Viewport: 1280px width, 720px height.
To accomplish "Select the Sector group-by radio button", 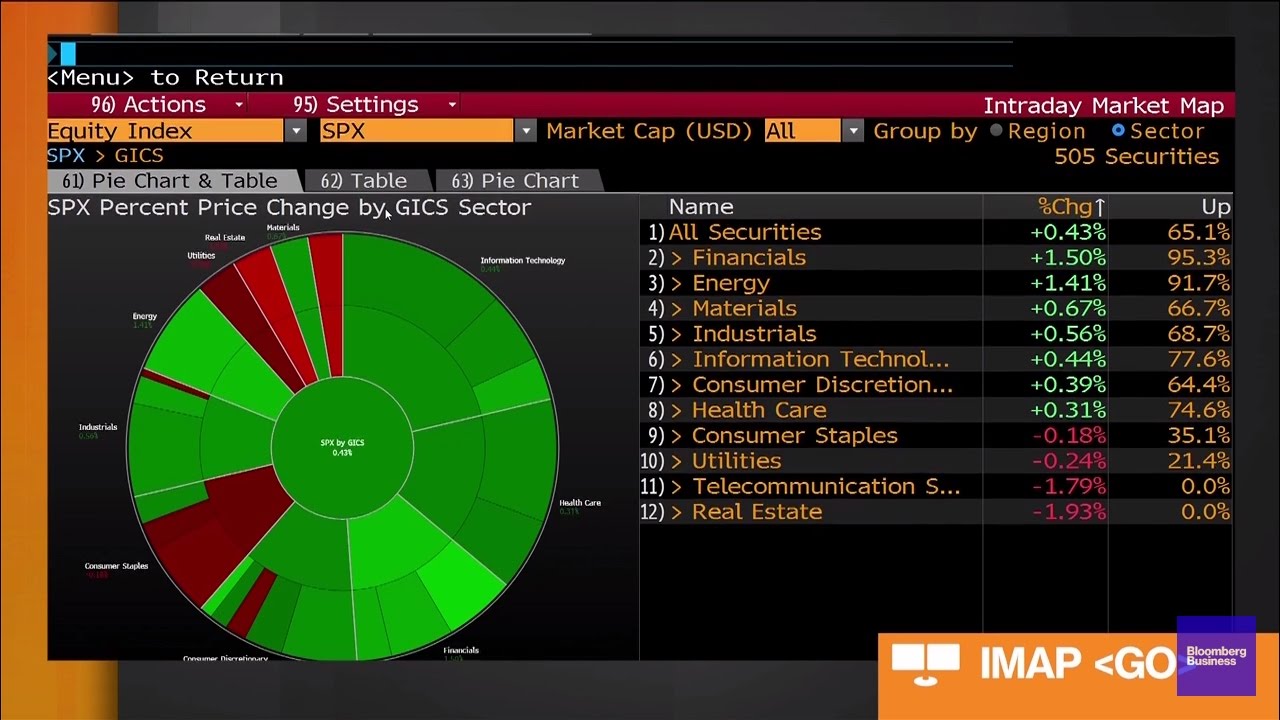I will (x=1119, y=131).
